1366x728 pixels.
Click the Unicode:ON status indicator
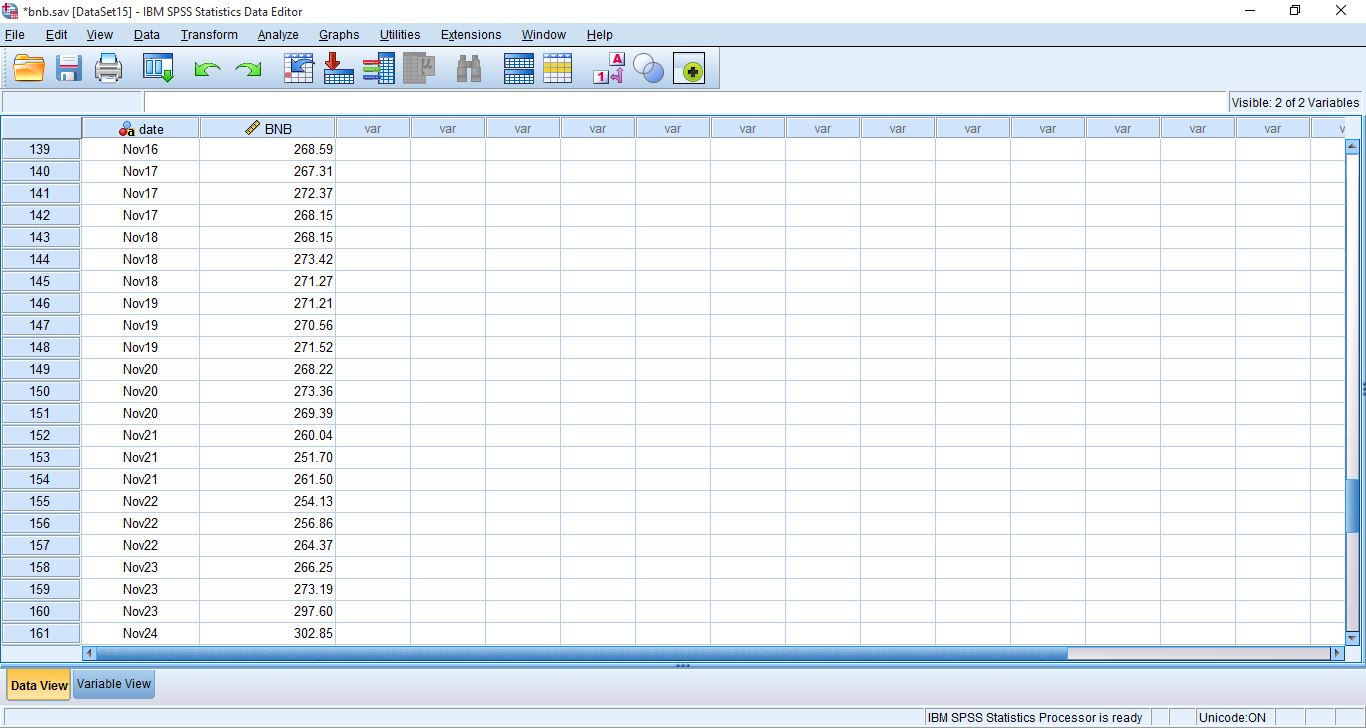[x=1232, y=717]
